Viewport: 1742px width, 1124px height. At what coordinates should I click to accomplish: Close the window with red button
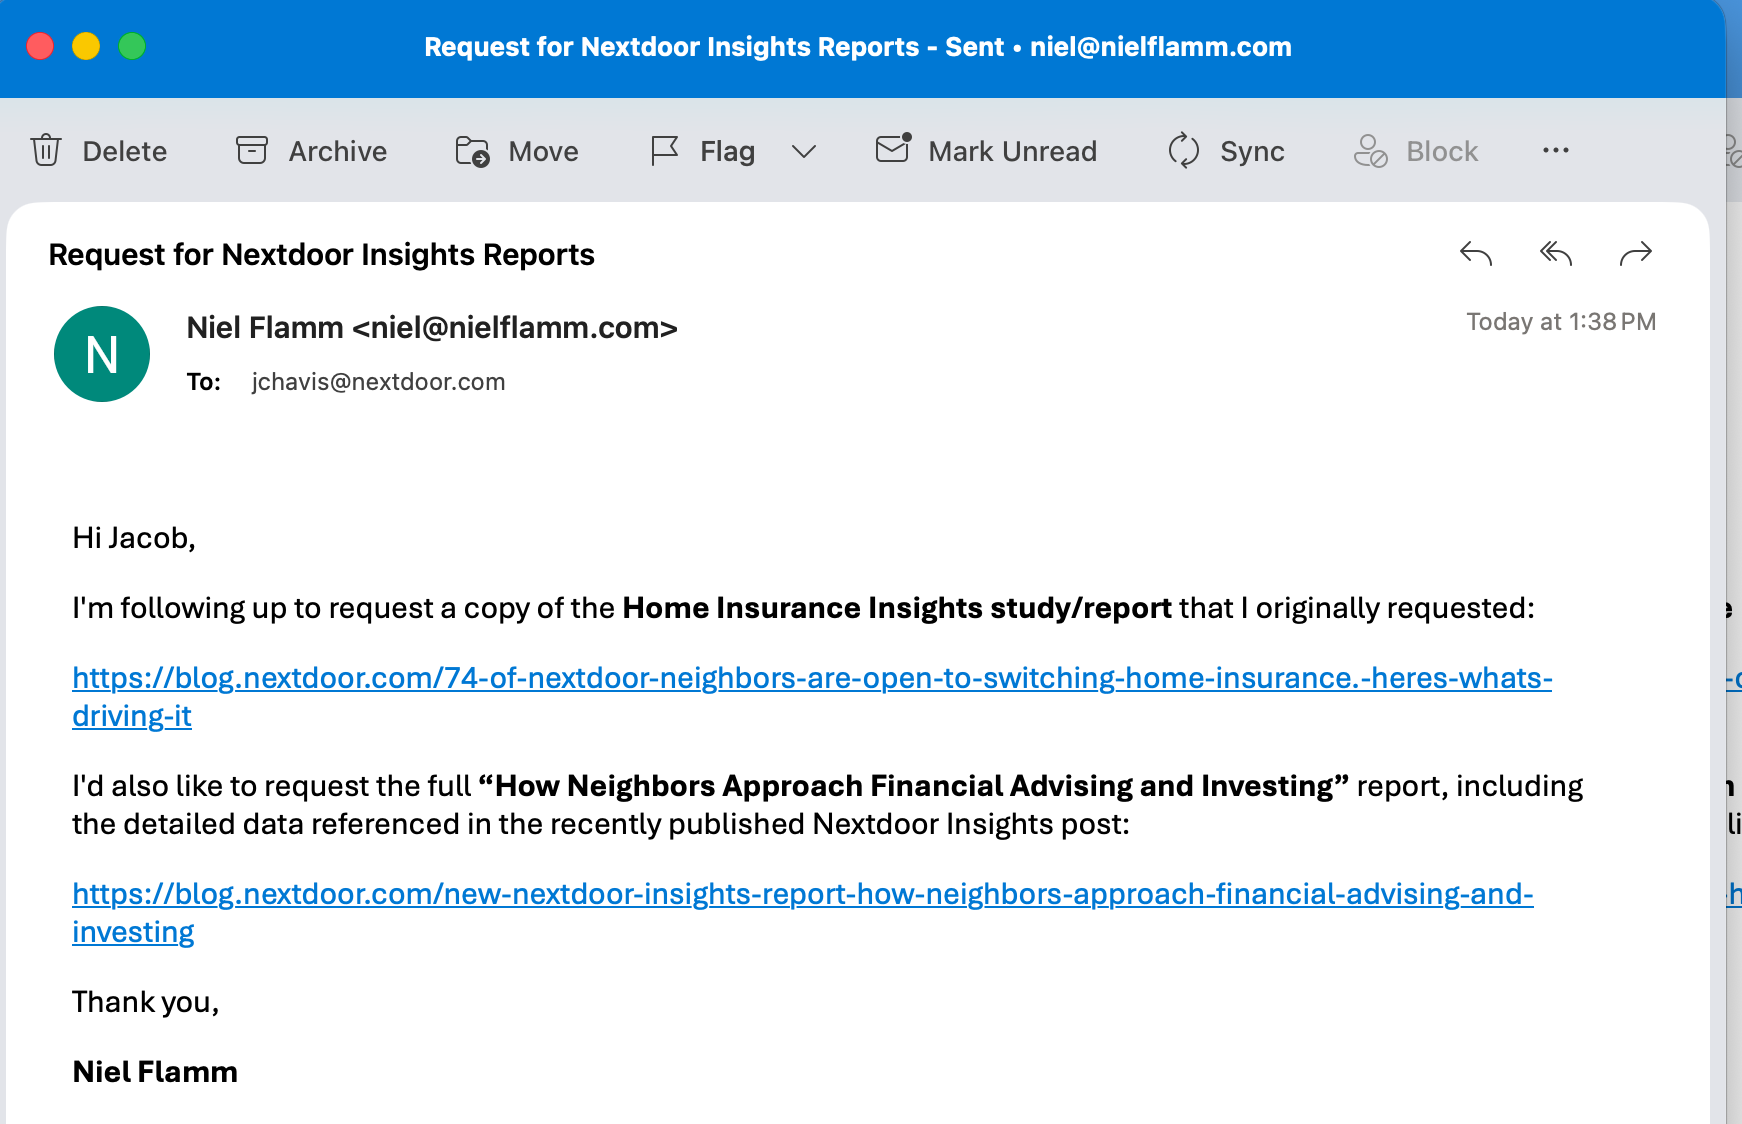40,46
